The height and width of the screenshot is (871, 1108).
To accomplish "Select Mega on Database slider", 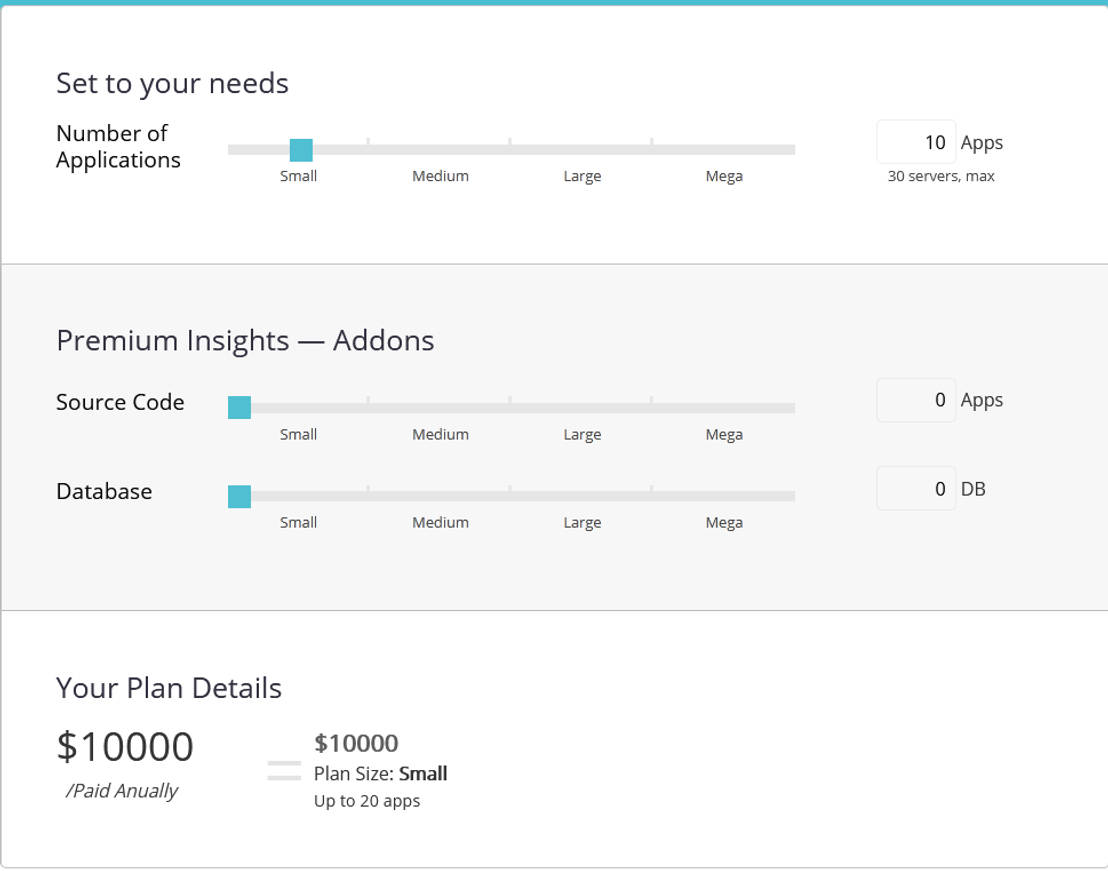I will click(x=724, y=523).
